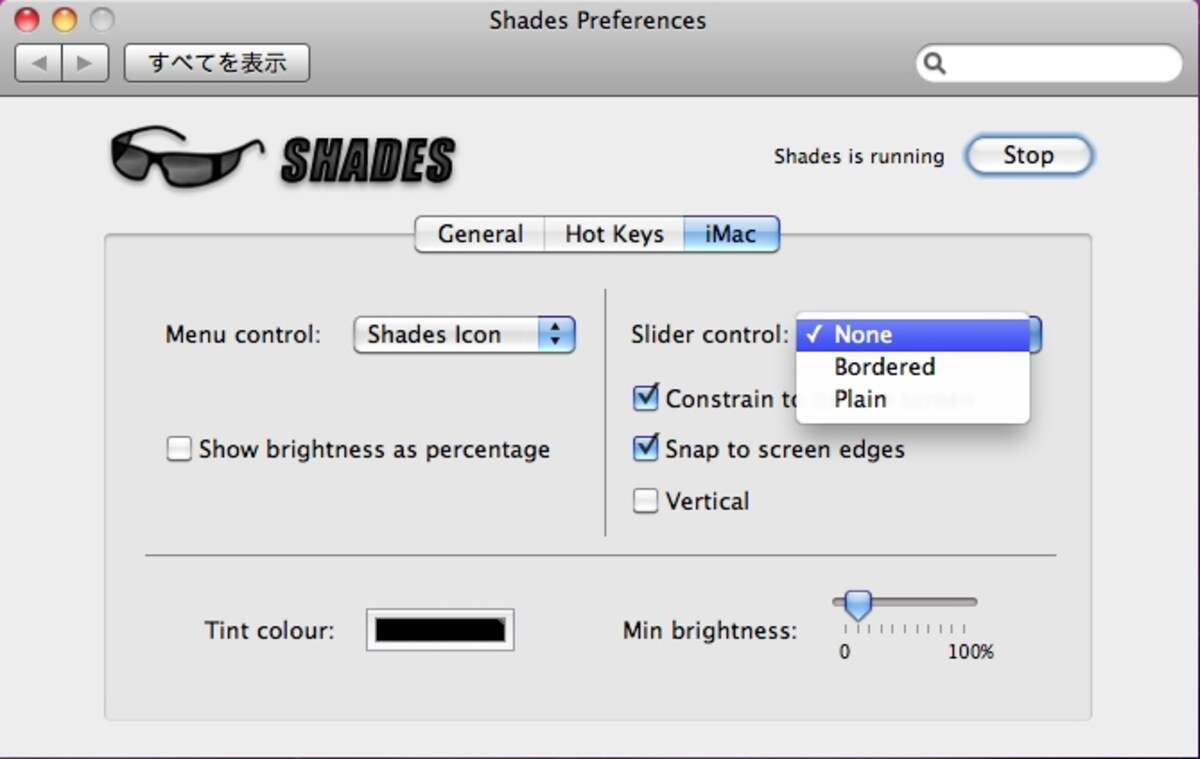Viewport: 1200px width, 759px height.
Task: Open the Menu control Shades Icon dropdown
Action: click(465, 335)
